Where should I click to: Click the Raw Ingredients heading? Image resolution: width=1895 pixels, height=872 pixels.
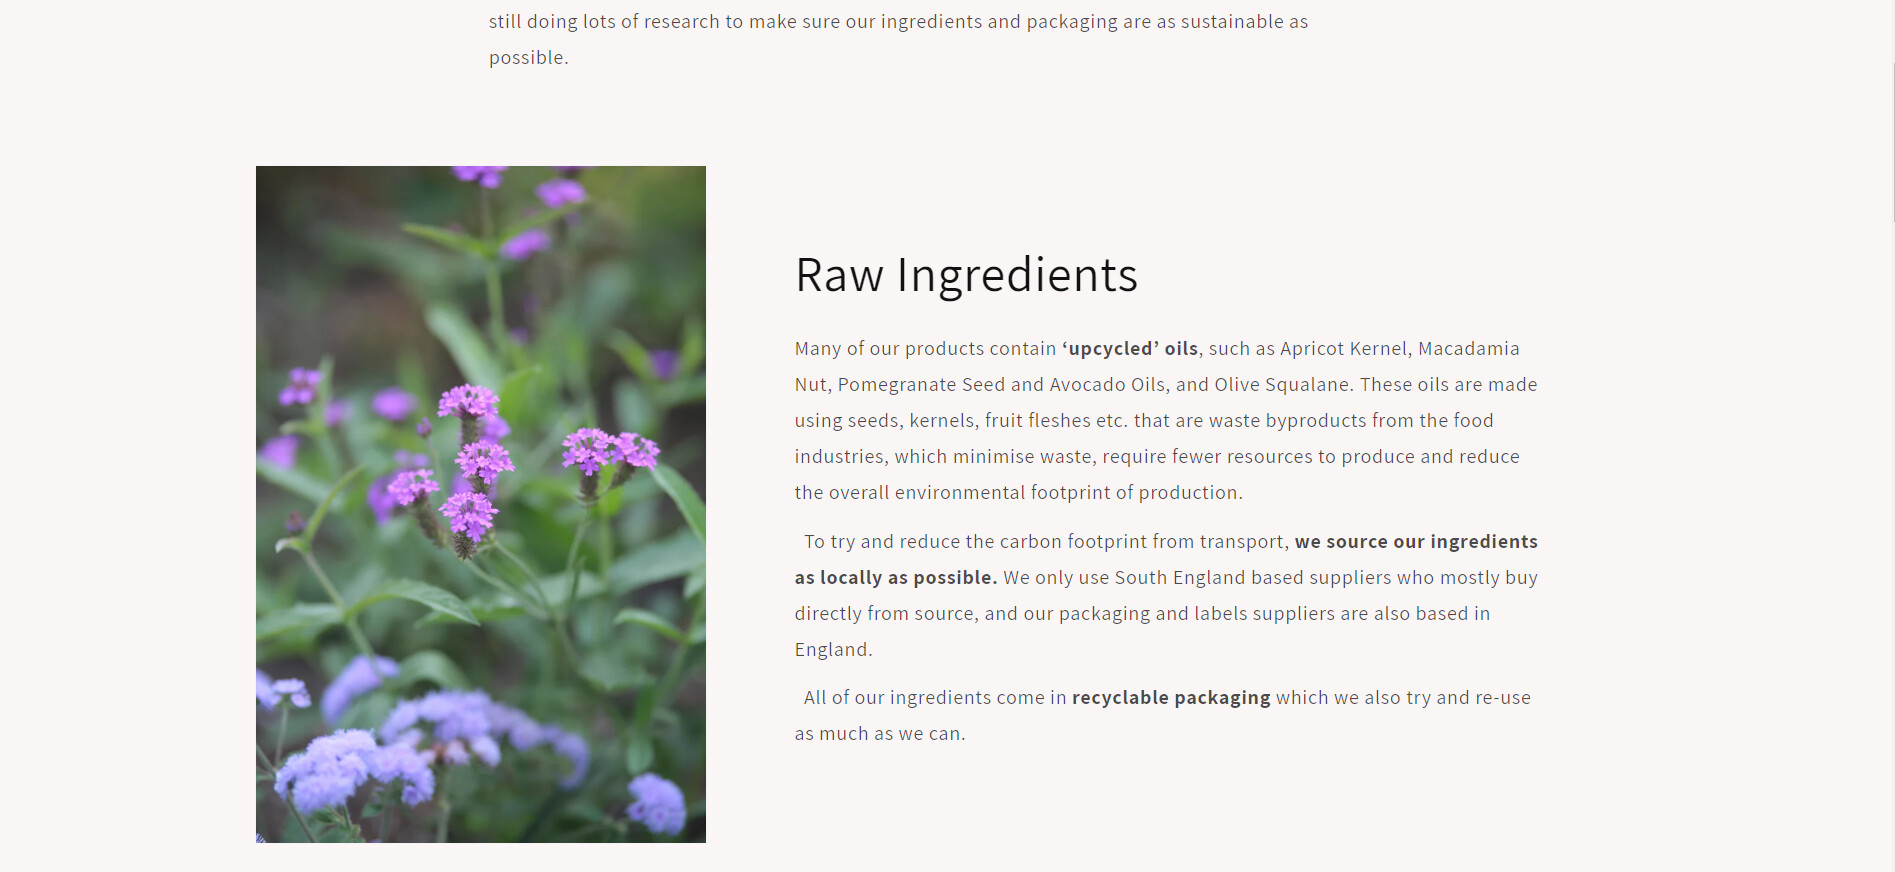966,275
